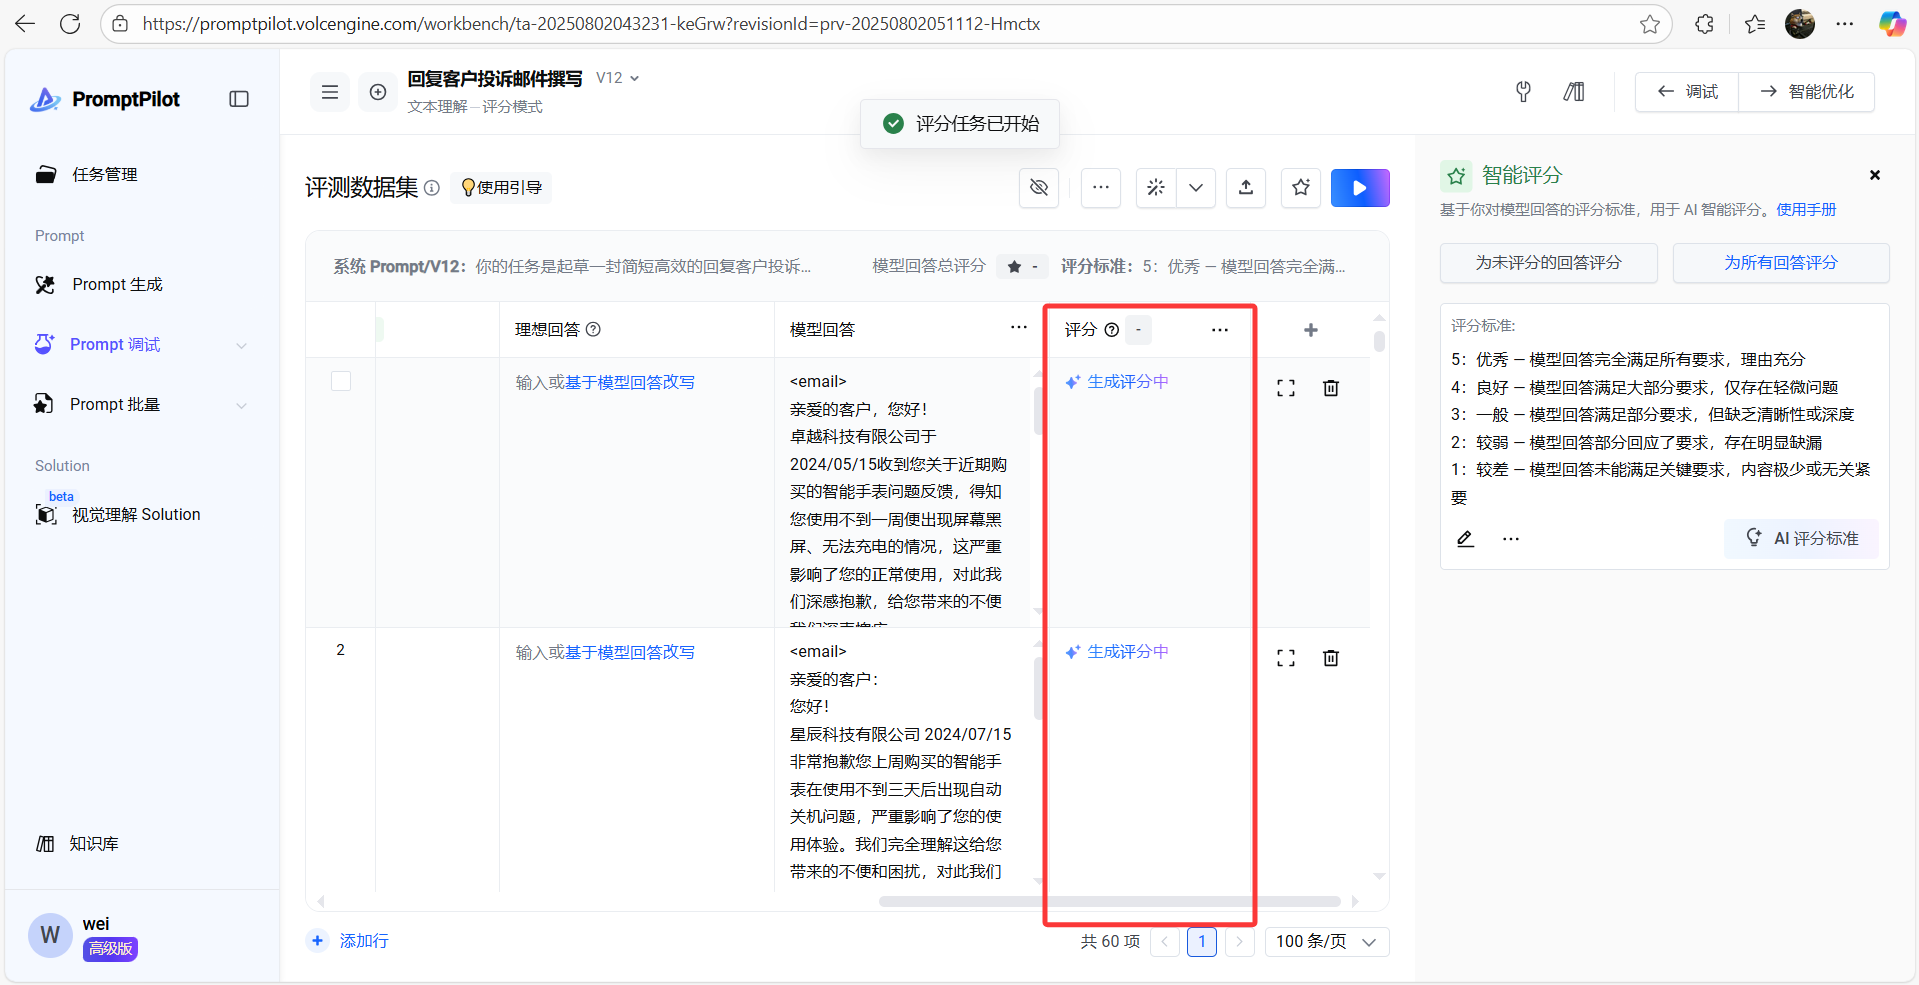
Task: Click the horizontal table scrollbar
Action: click(x=1108, y=901)
